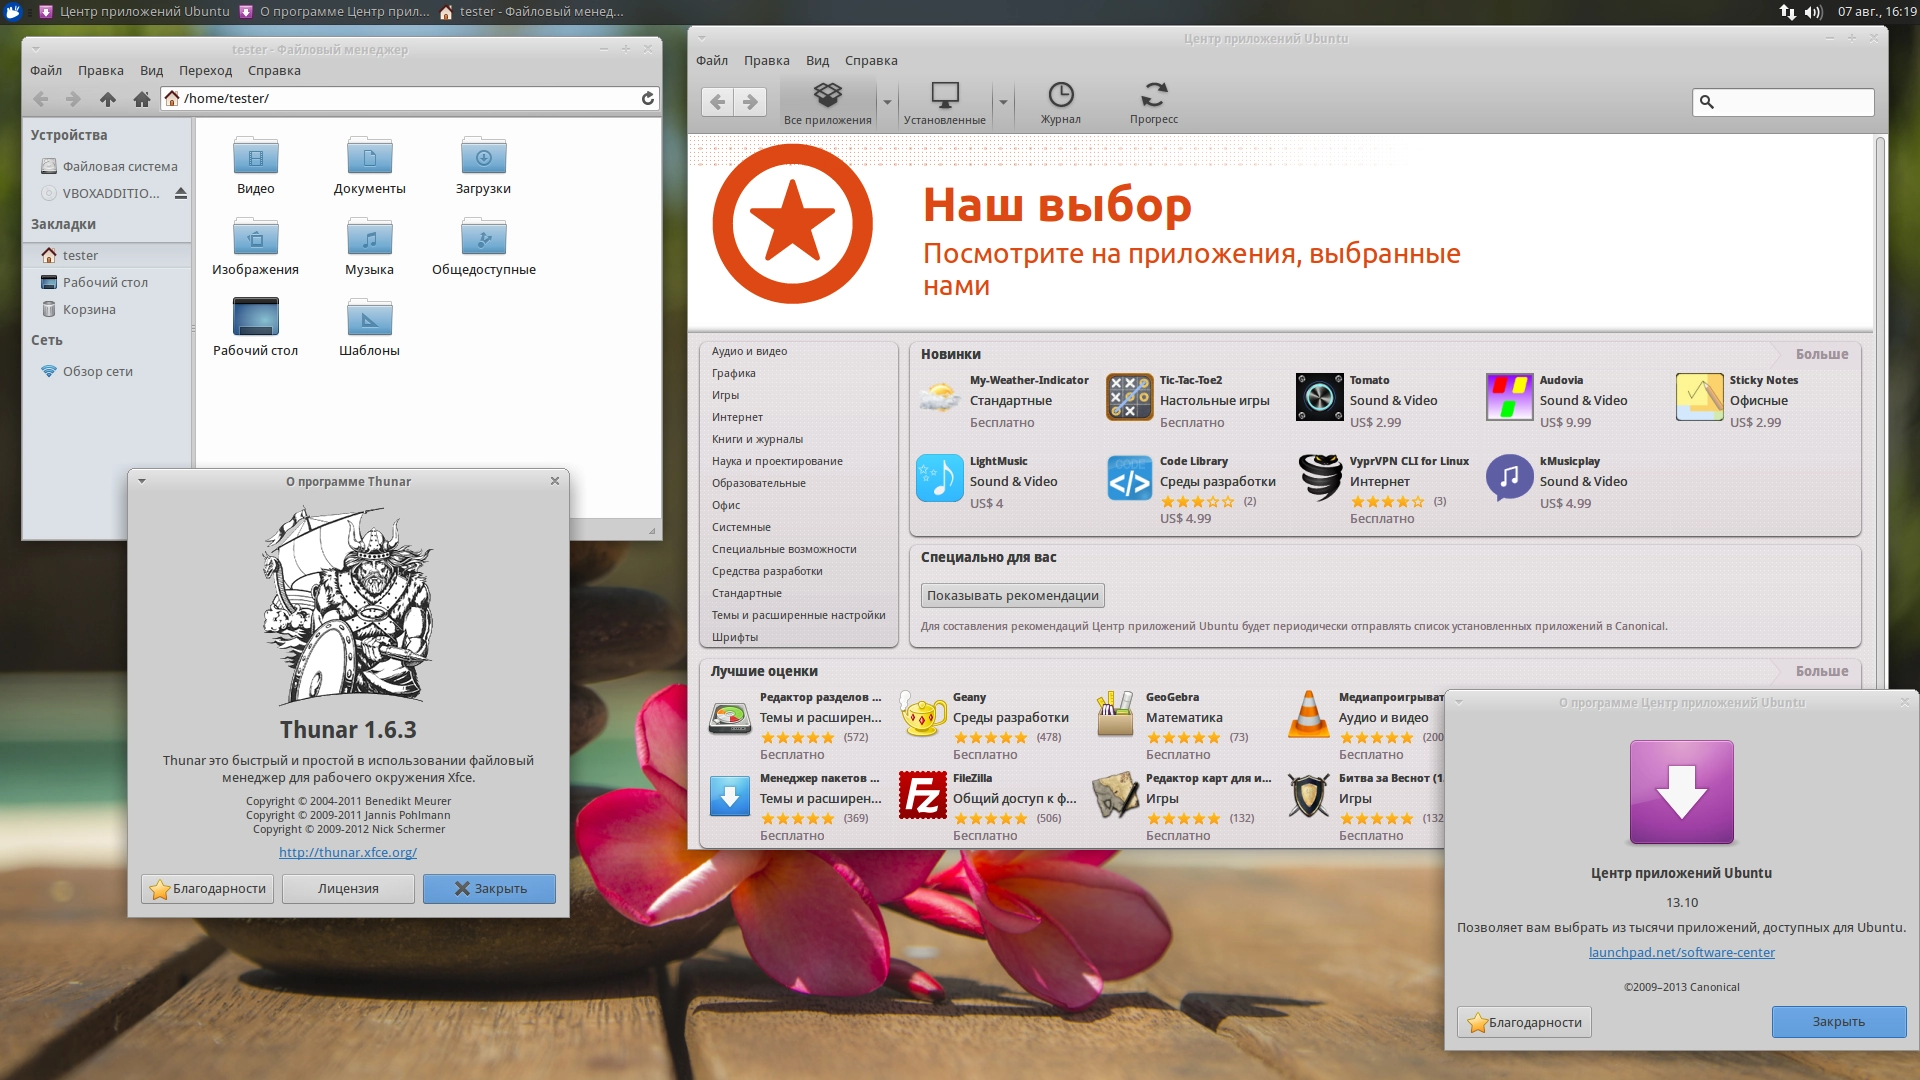
Task: Open Шрифты category
Action: (x=735, y=638)
